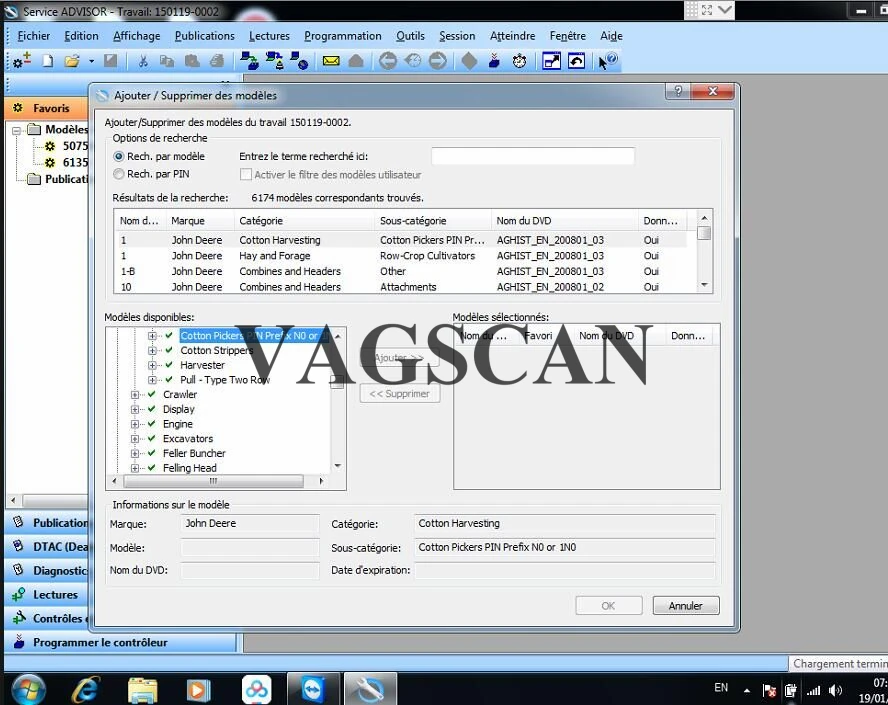
Task: Click the '<< Supprimer' button
Action: (x=400, y=394)
